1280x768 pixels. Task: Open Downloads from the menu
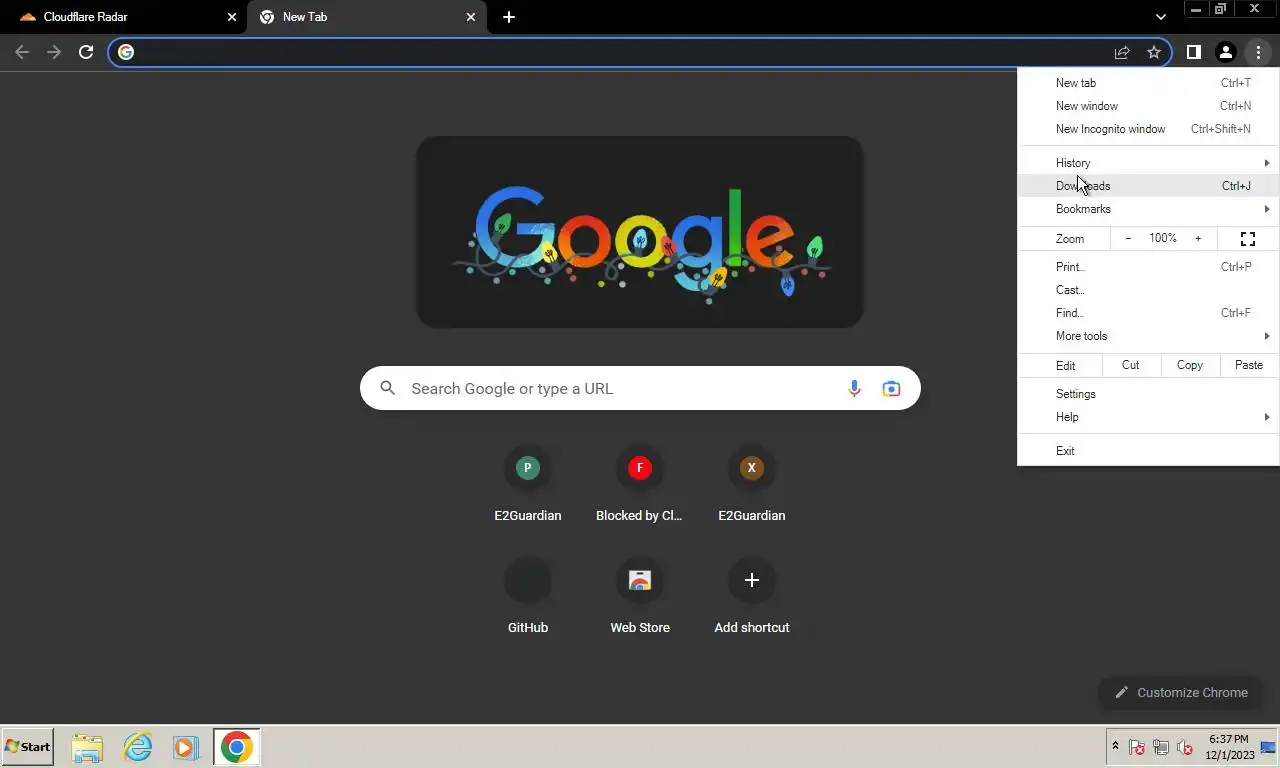1148,186
